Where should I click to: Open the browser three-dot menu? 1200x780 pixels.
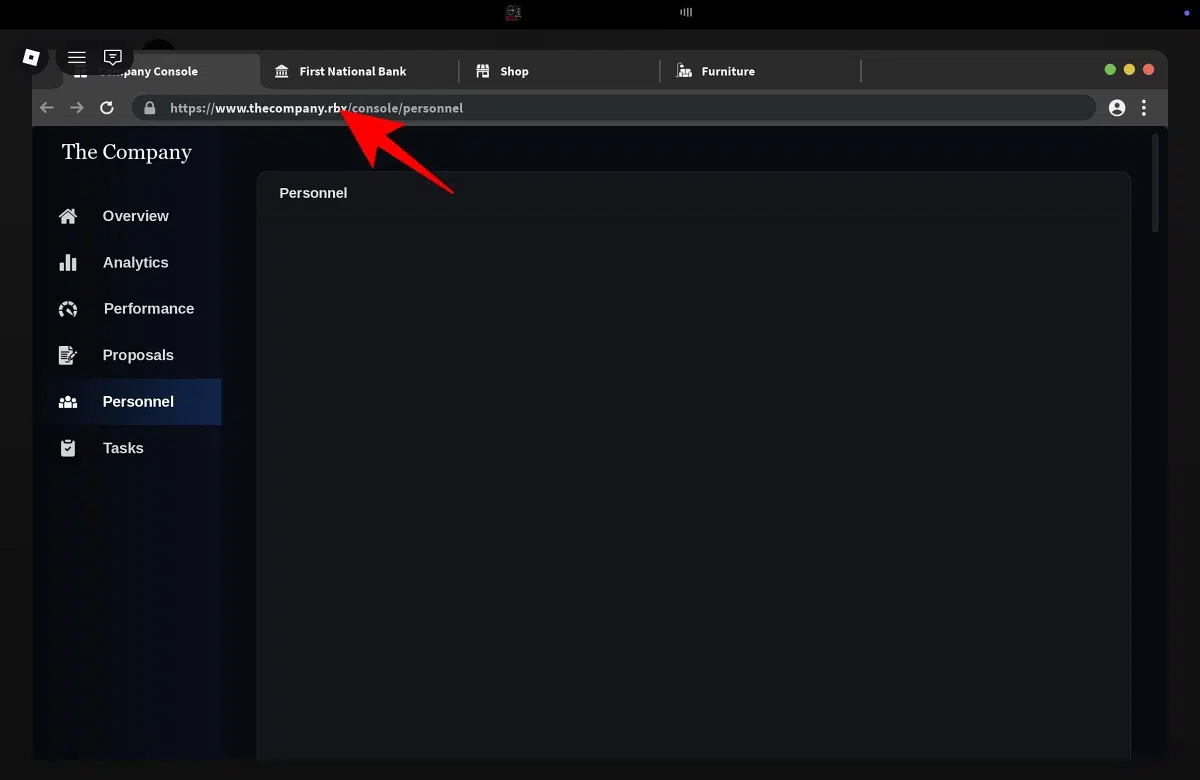coord(1144,108)
